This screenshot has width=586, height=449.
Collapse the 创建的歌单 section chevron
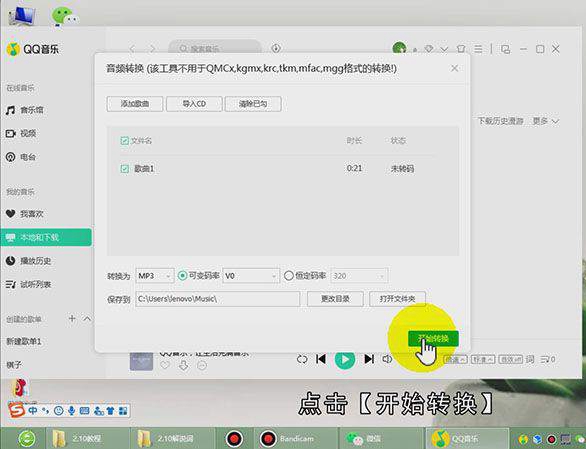pyautogui.click(x=87, y=319)
